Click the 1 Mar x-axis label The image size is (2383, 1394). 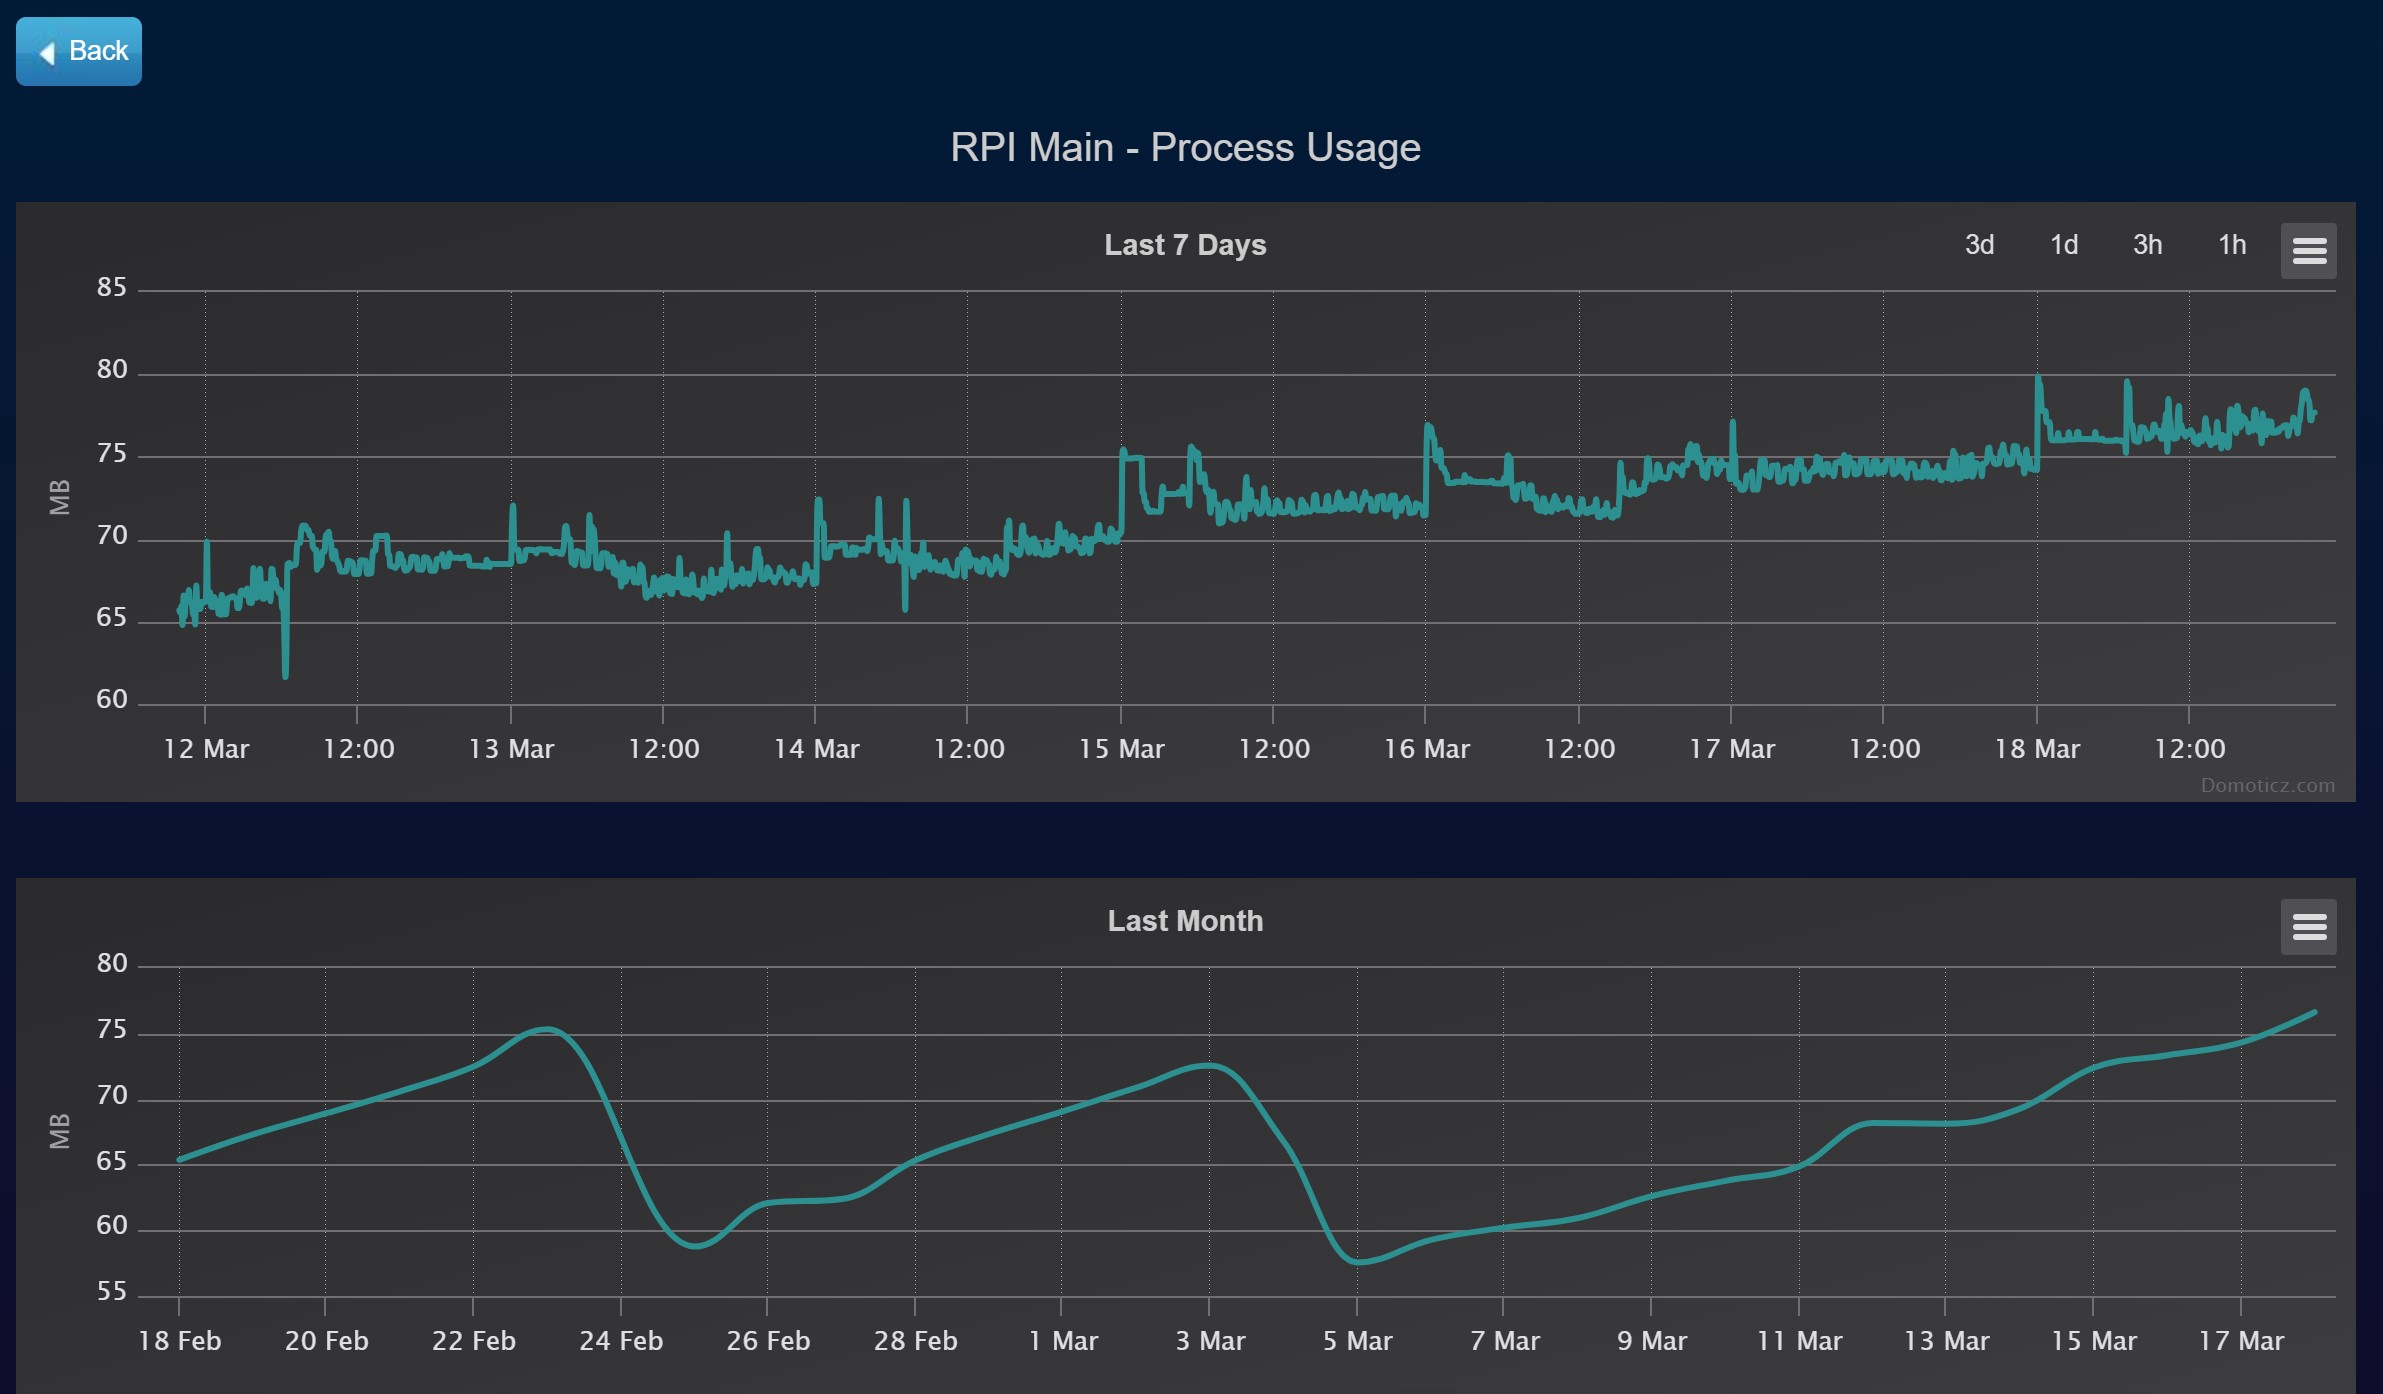[x=1063, y=1341]
